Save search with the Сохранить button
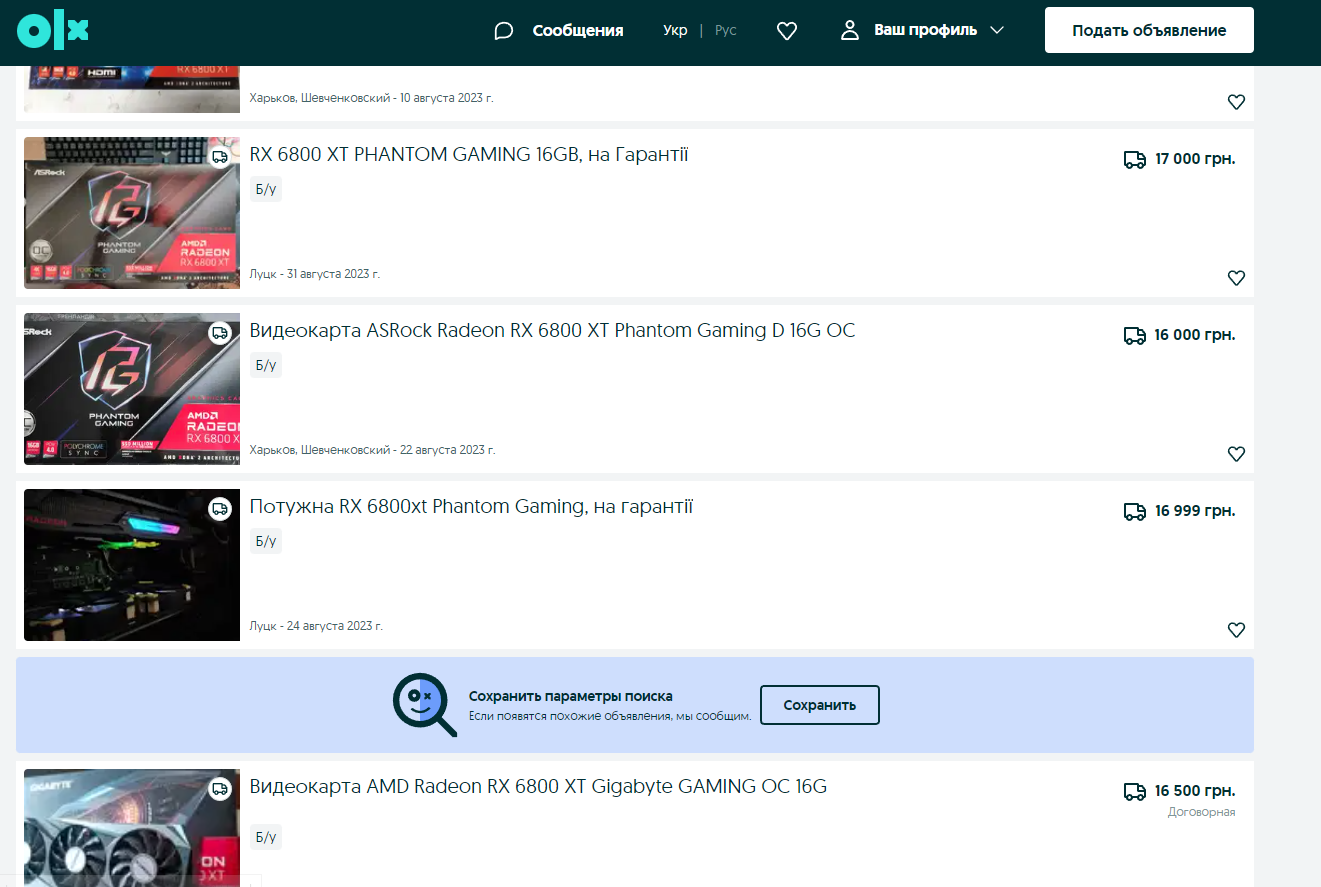Viewport: 1321px width, 887px height. pyautogui.click(x=820, y=705)
